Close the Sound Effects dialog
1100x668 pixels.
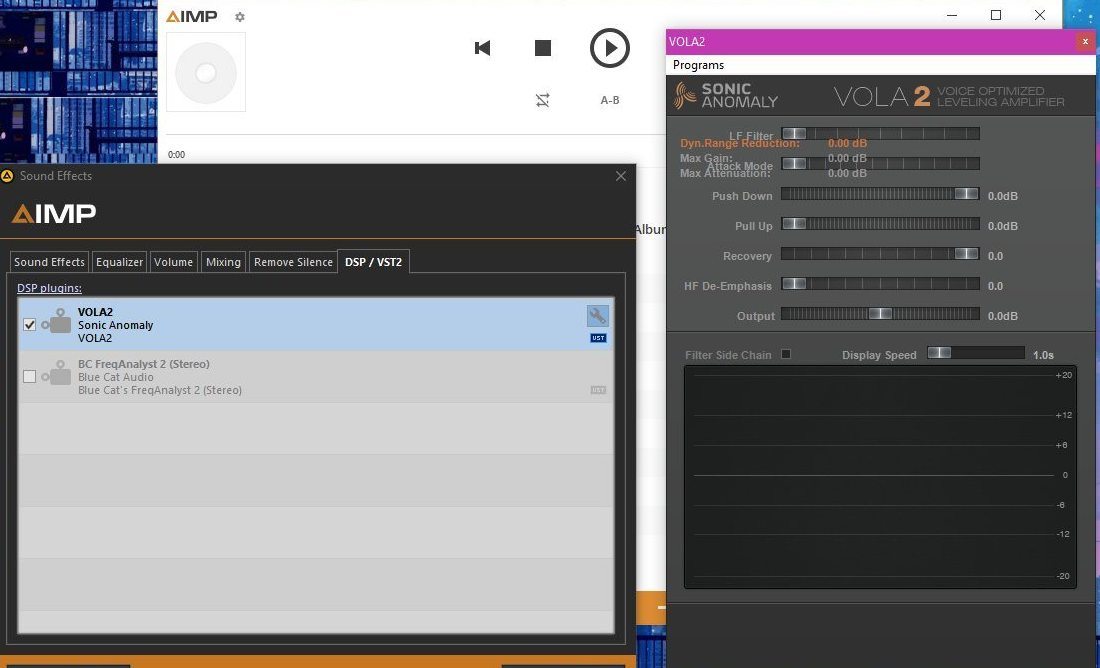[621, 176]
